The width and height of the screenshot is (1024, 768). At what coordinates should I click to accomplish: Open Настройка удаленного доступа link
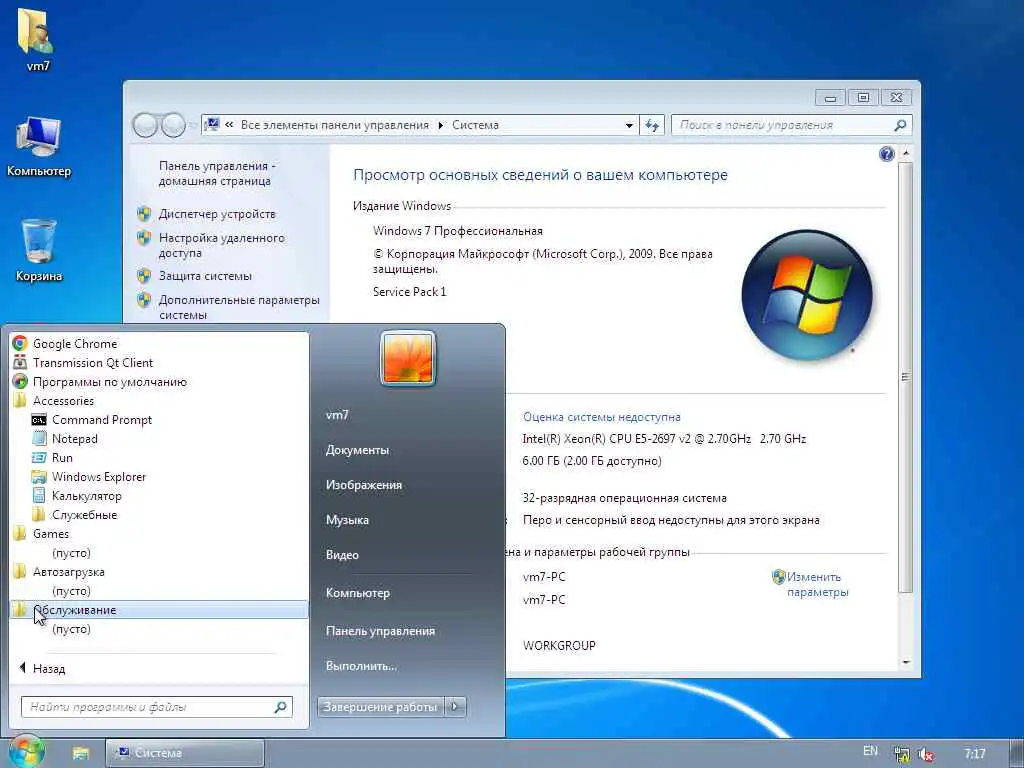point(221,246)
